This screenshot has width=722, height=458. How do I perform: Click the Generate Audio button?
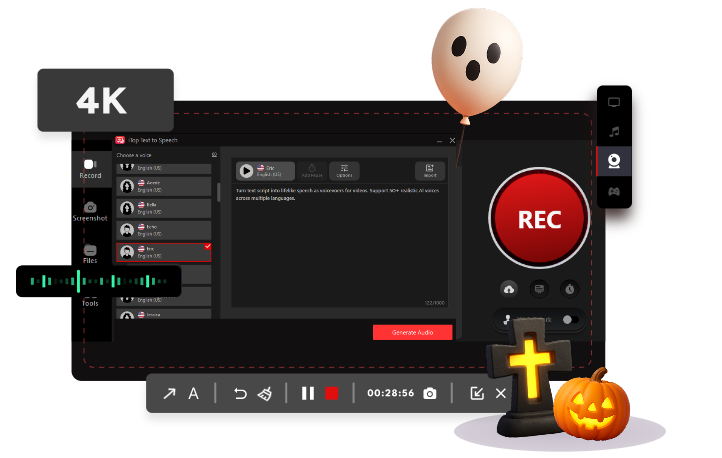click(x=413, y=332)
